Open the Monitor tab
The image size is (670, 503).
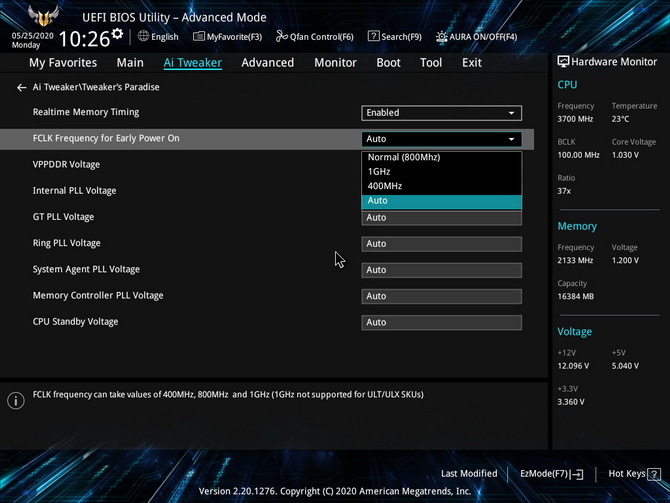point(335,63)
